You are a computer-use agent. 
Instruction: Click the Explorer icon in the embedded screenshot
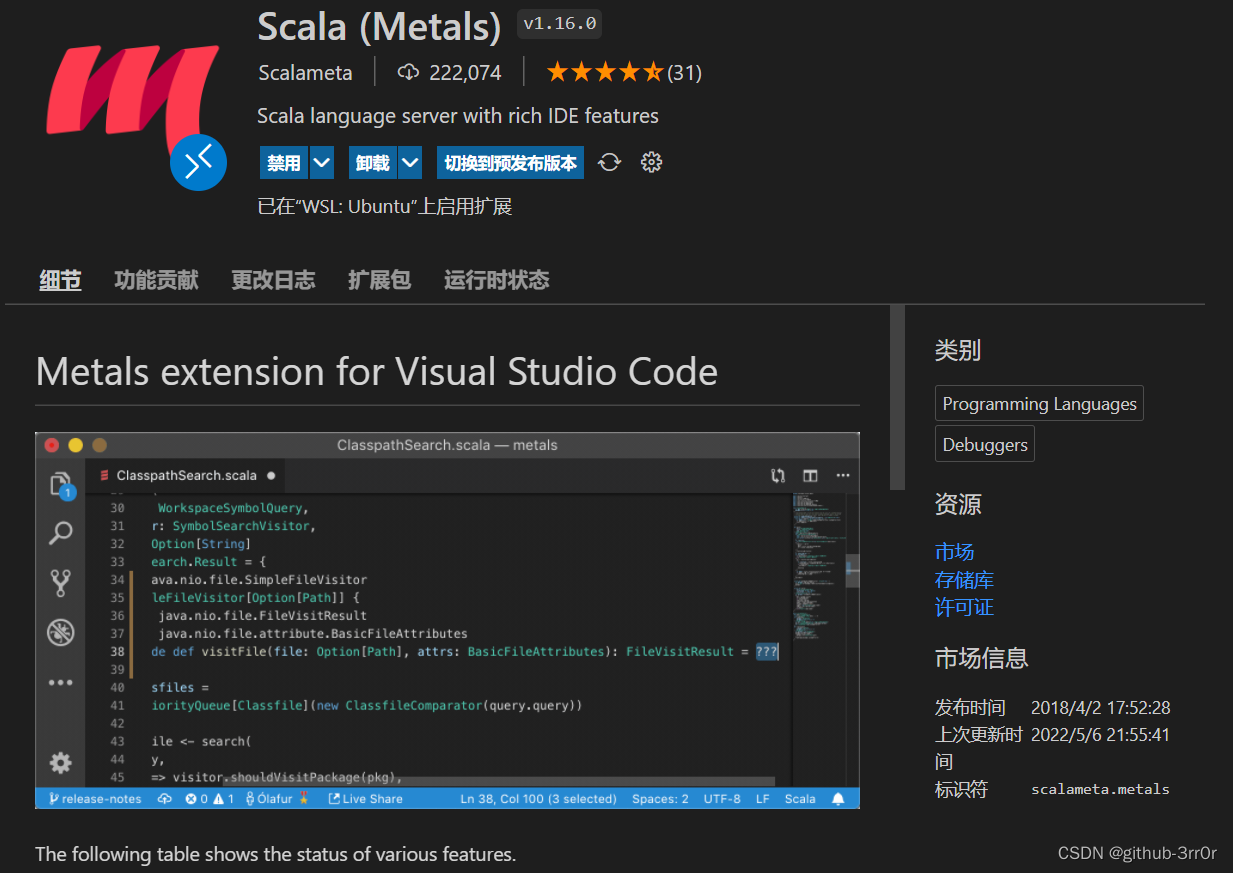pyautogui.click(x=61, y=485)
